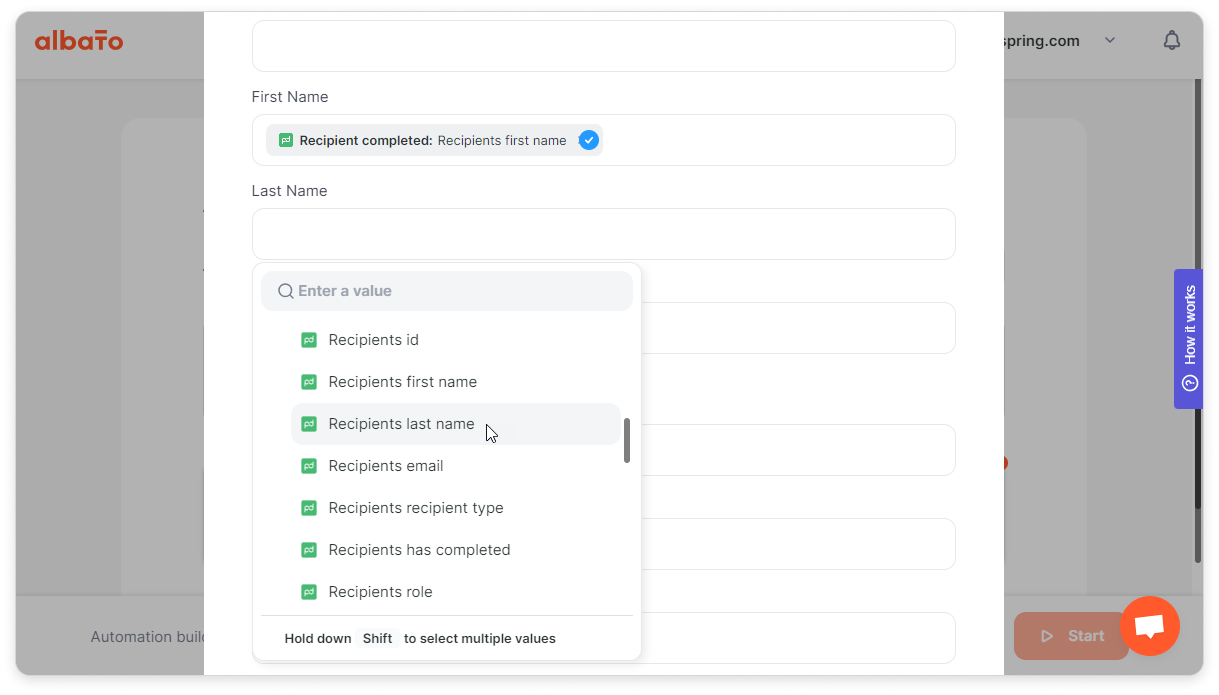This screenshot has width=1219, height=695.
Task: Click the Recipient completed first name chip
Action: 434,140
